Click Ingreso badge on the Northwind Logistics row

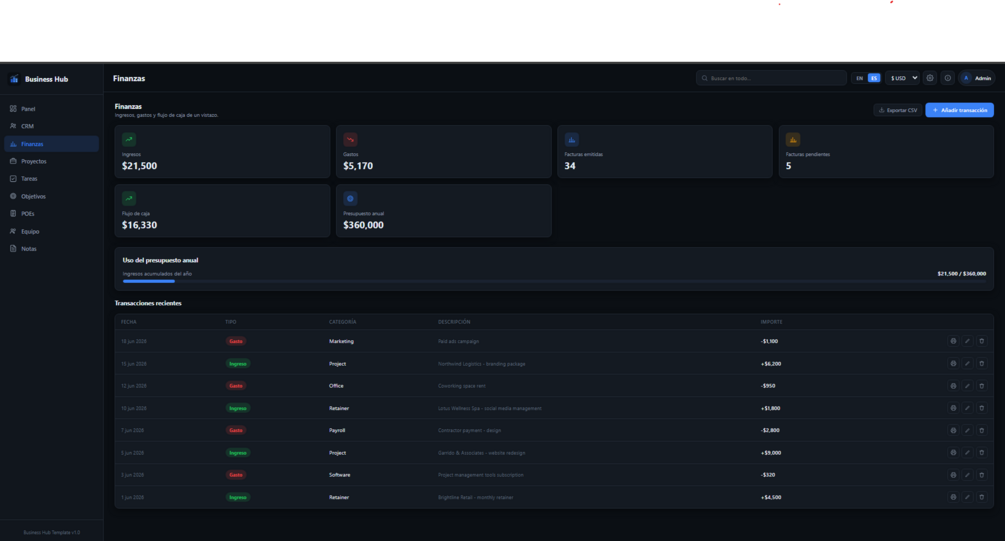pos(238,363)
